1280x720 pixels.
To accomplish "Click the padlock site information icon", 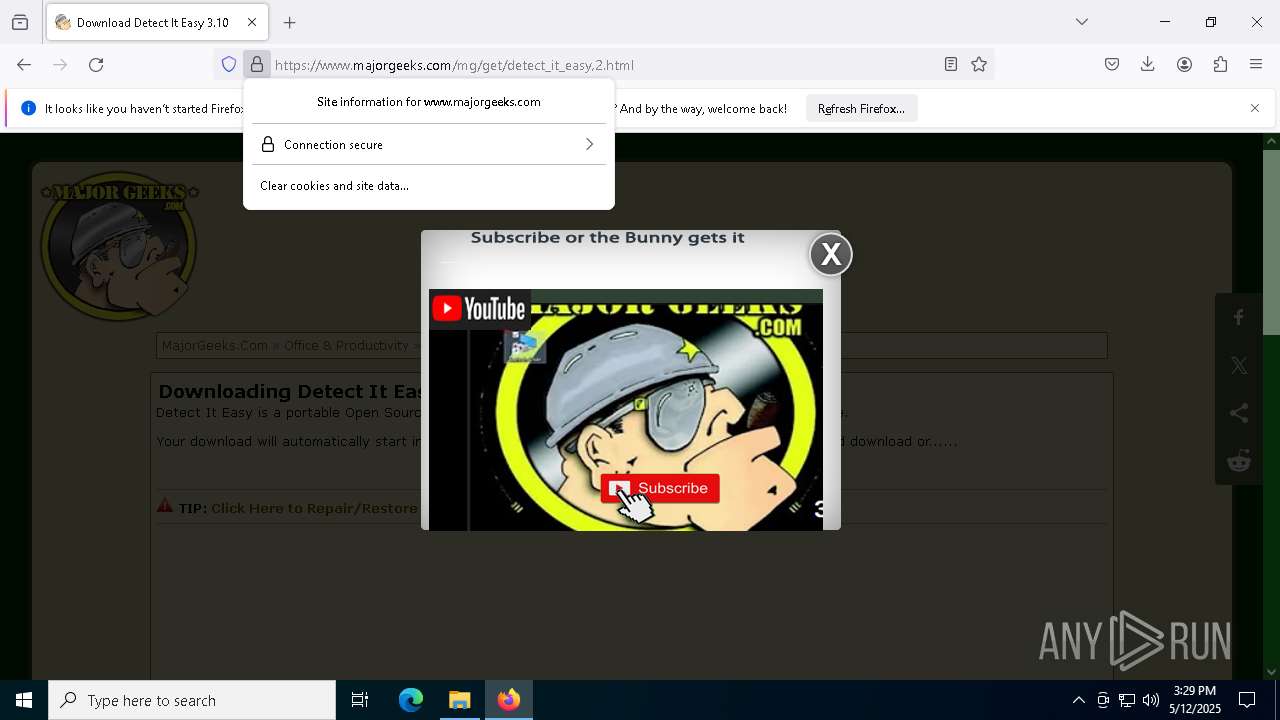I will click(x=257, y=65).
